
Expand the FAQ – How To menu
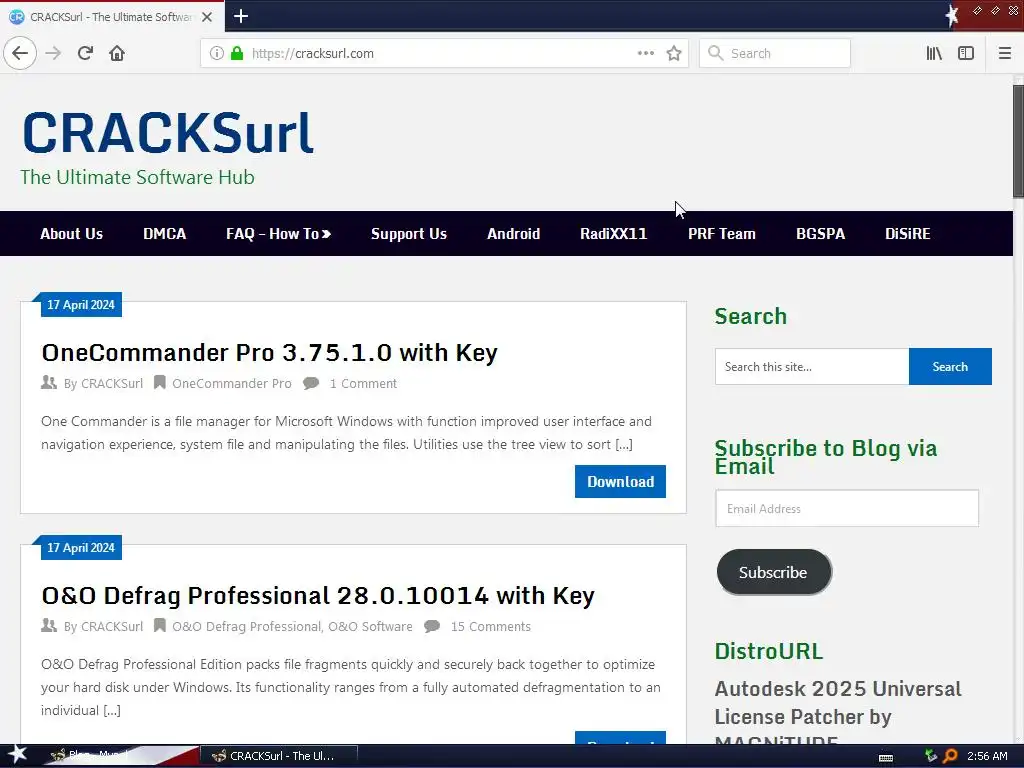pyautogui.click(x=278, y=234)
